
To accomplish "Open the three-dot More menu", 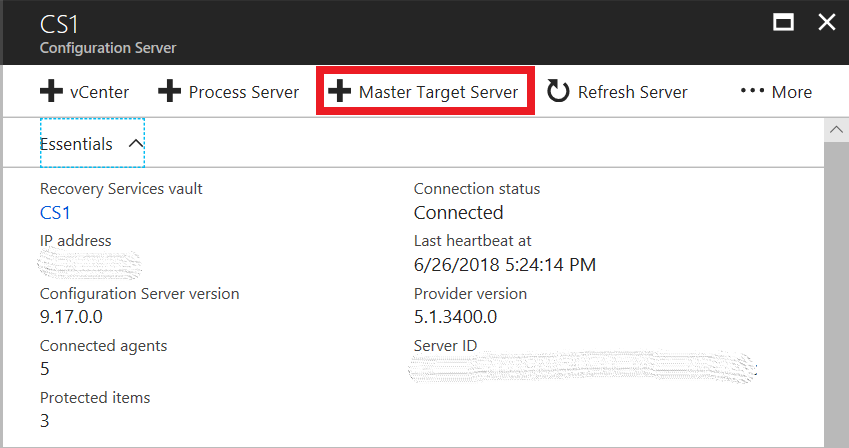I will tap(752, 91).
